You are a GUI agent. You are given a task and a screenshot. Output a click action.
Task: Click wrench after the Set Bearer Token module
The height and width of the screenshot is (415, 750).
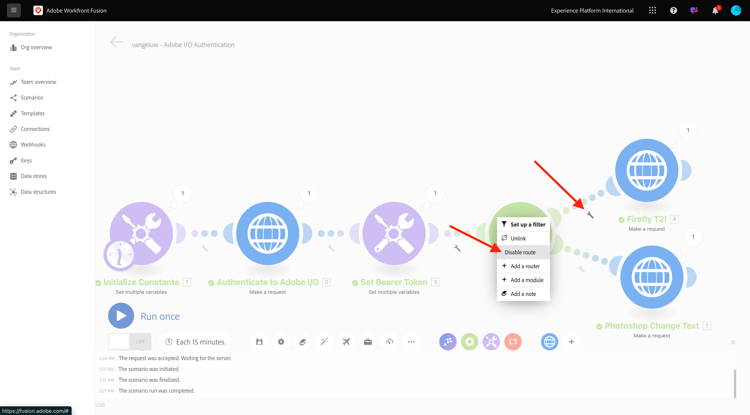457,248
